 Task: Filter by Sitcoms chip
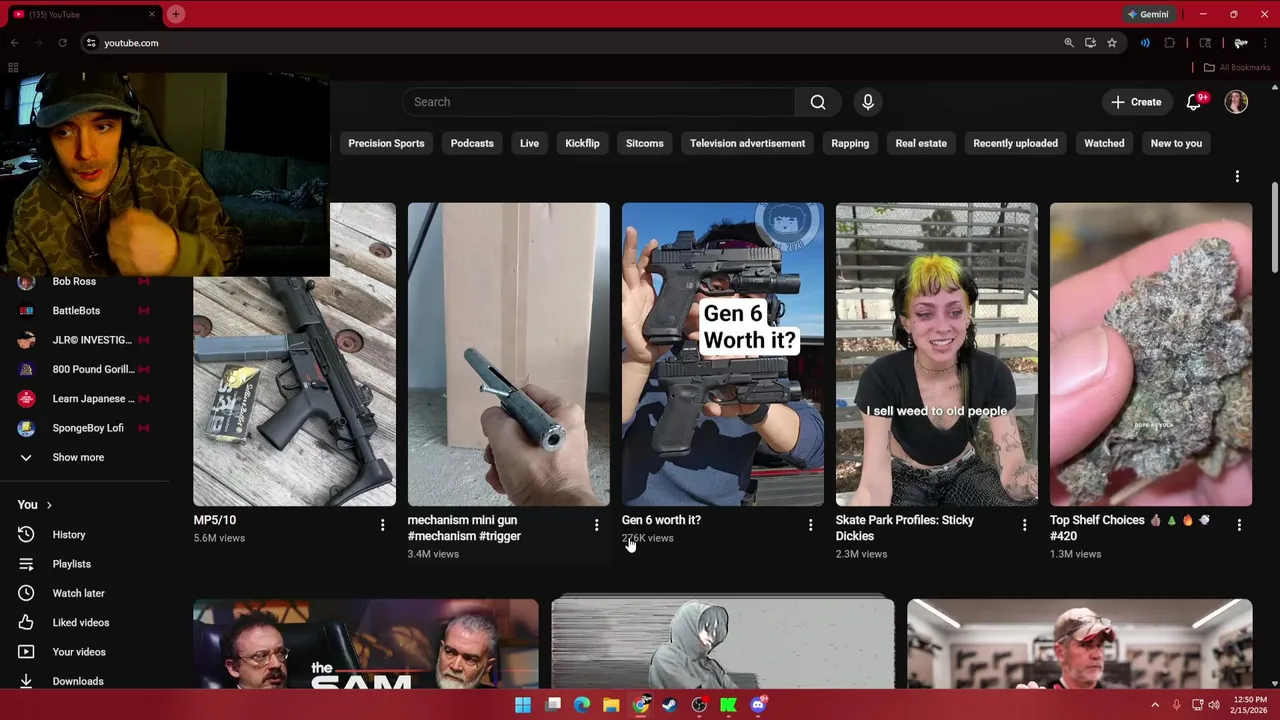[x=645, y=143]
